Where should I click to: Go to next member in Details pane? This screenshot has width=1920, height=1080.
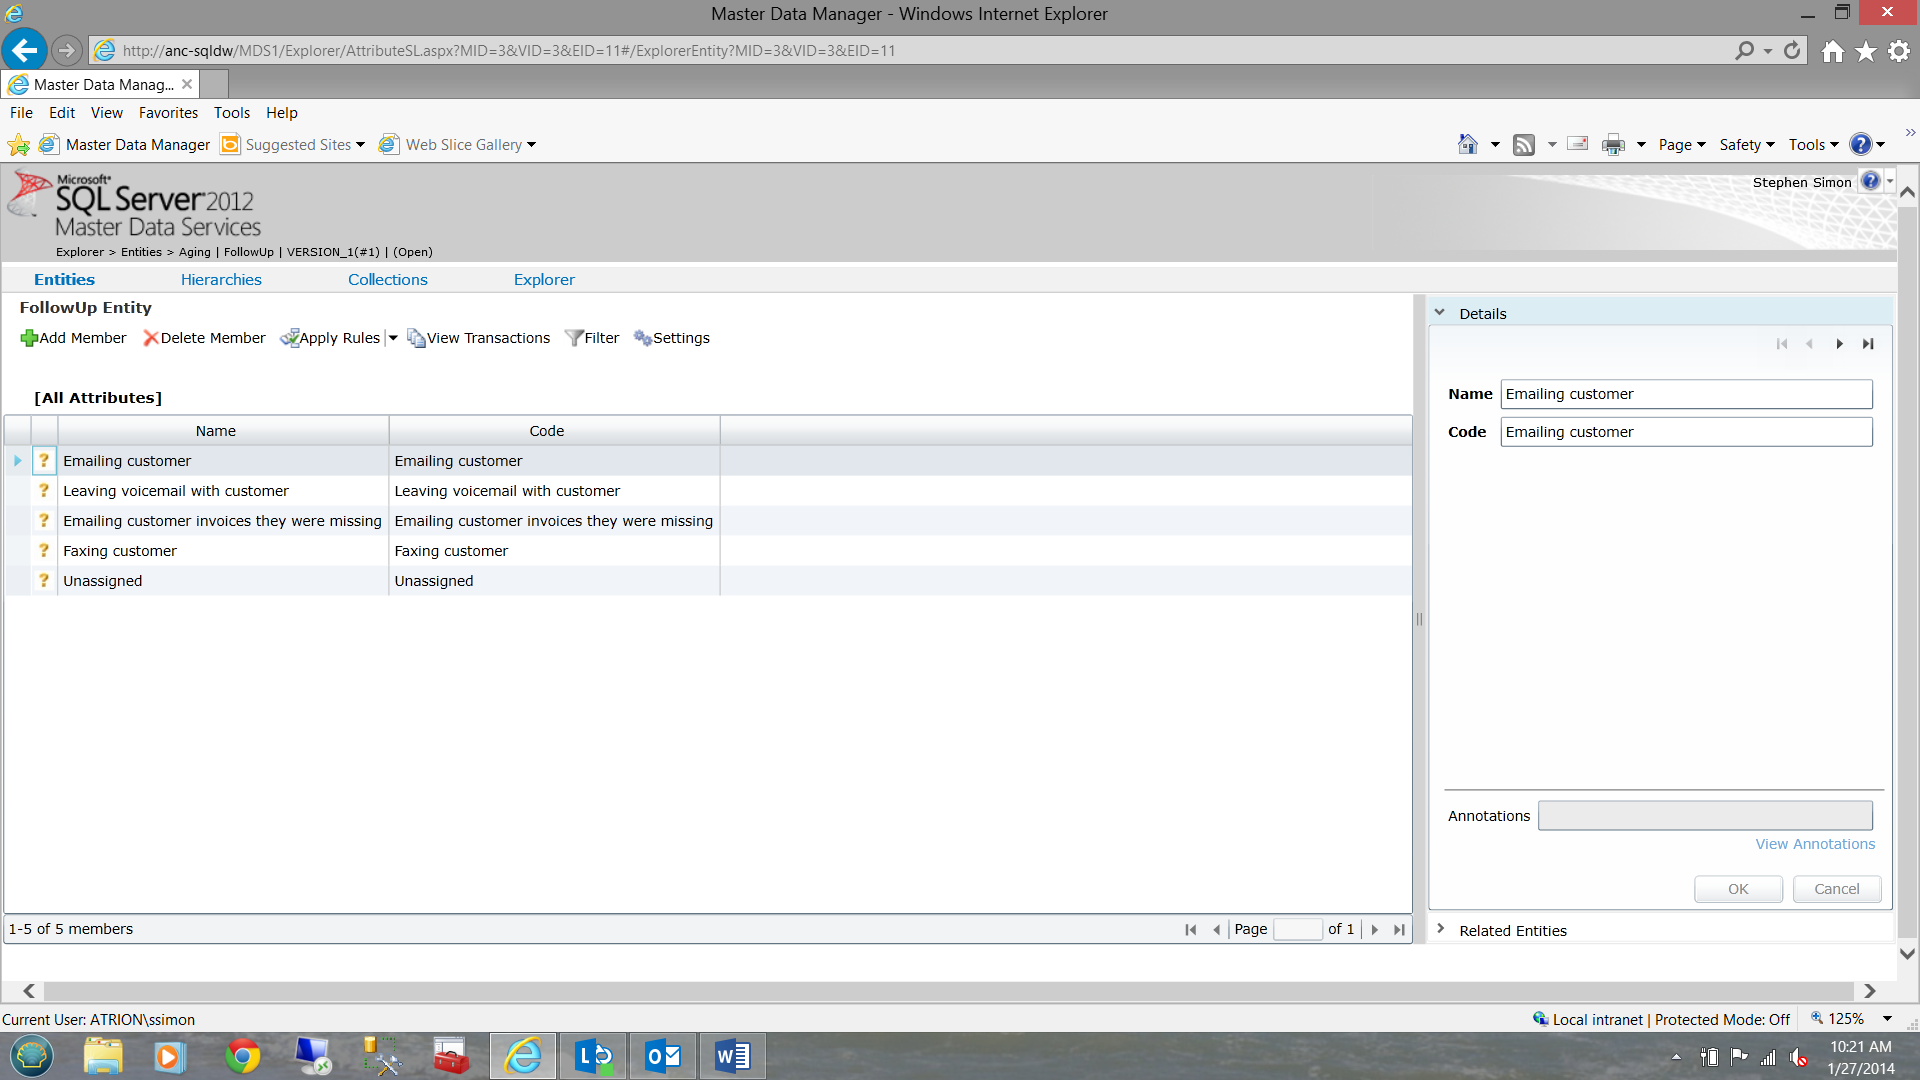[x=1839, y=344]
